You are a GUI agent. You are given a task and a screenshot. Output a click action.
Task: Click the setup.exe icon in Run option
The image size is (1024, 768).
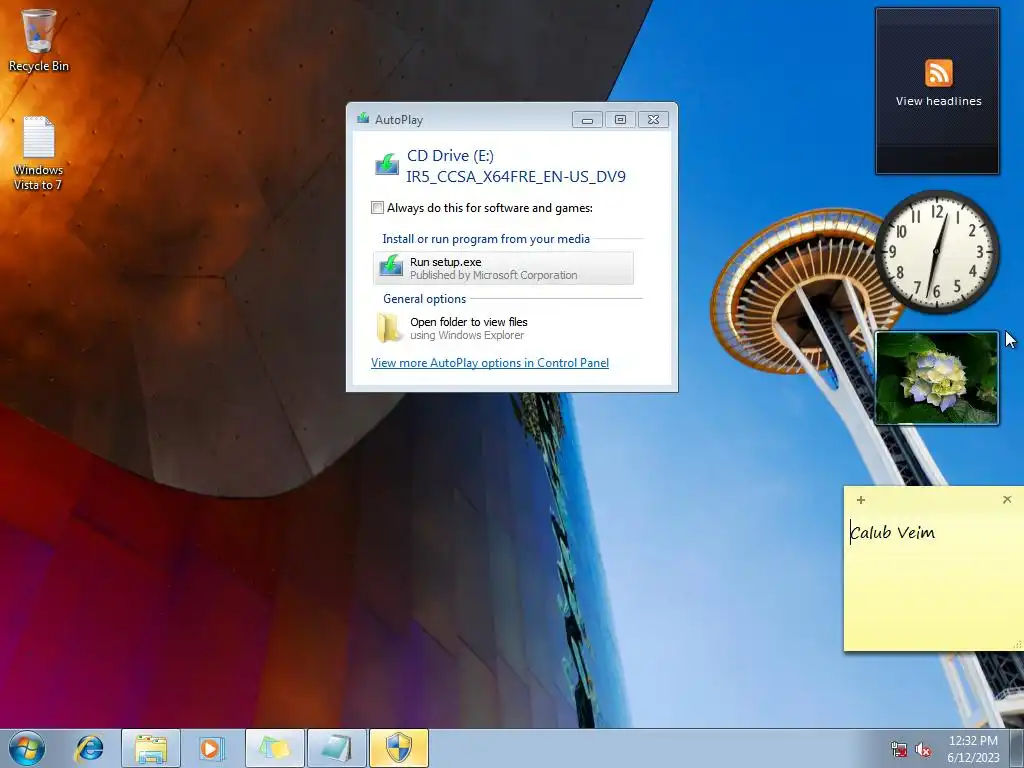(391, 266)
